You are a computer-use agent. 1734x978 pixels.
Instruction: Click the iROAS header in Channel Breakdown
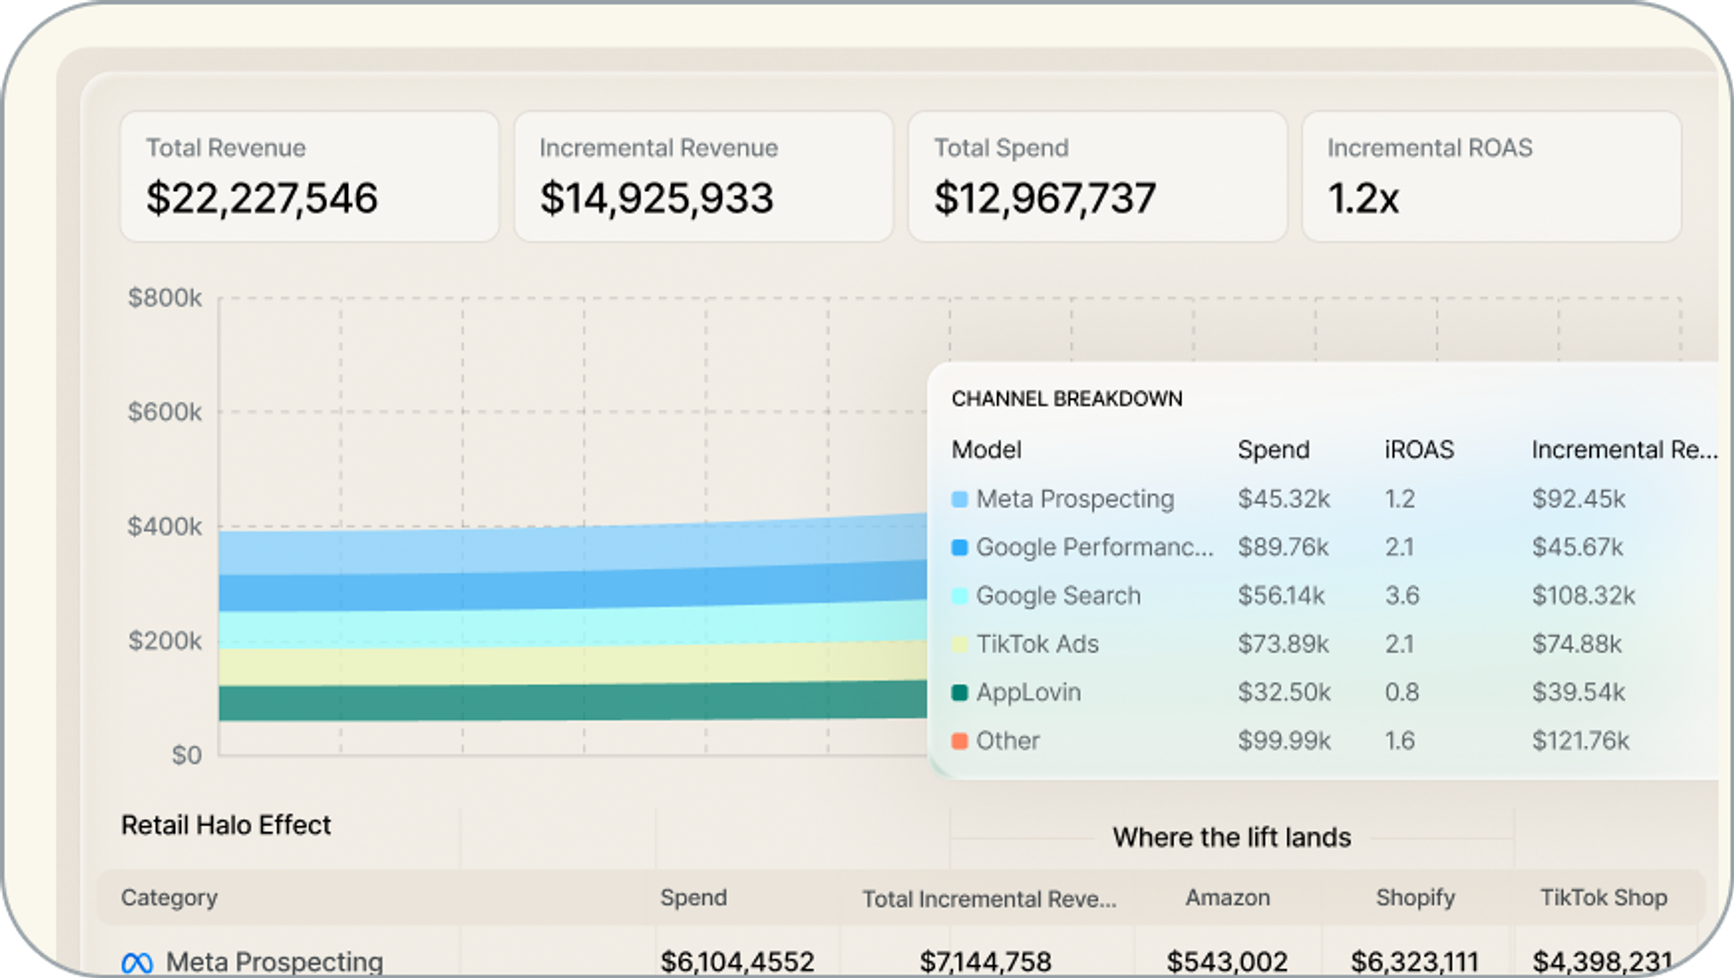pyautogui.click(x=1419, y=450)
